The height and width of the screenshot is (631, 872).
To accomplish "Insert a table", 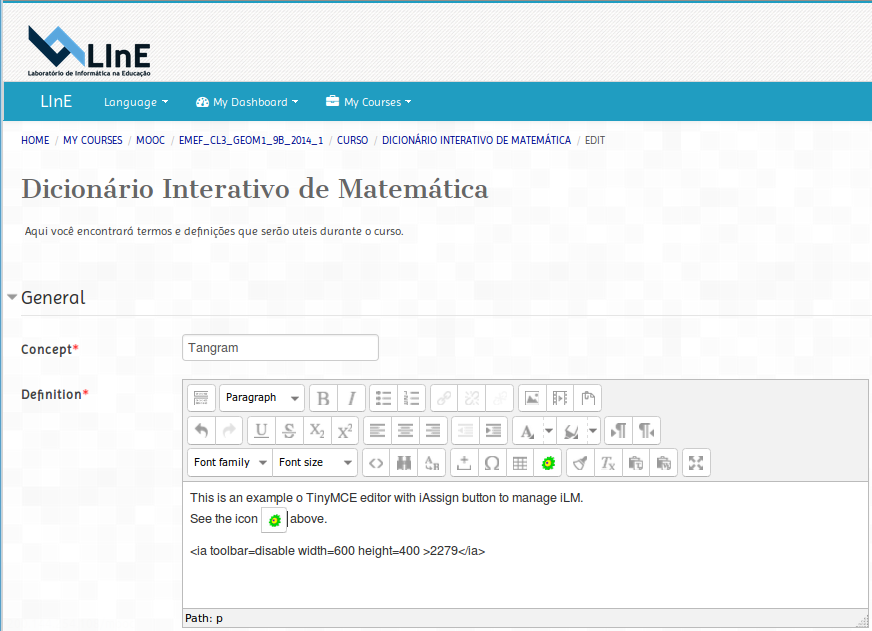I will pyautogui.click(x=520, y=463).
